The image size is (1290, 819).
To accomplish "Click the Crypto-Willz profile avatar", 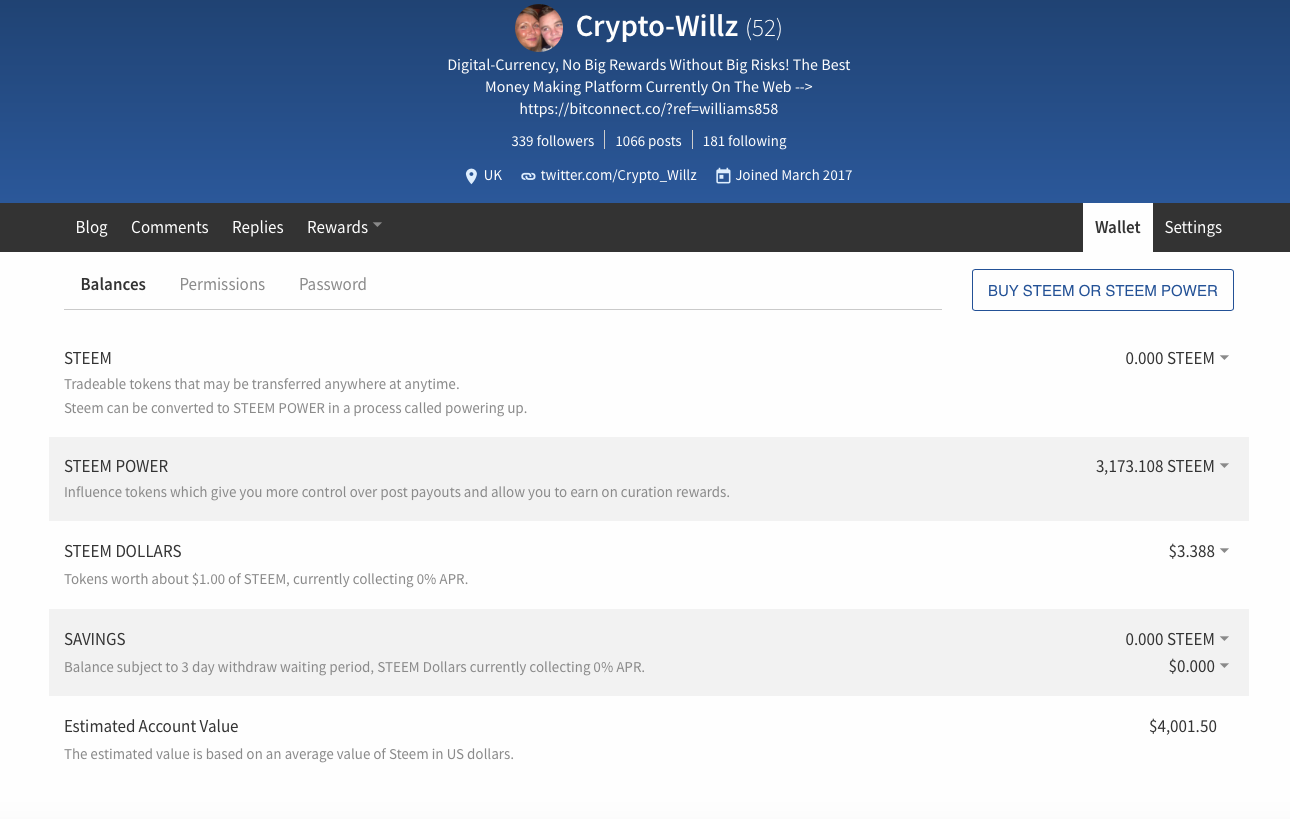I will (x=539, y=28).
